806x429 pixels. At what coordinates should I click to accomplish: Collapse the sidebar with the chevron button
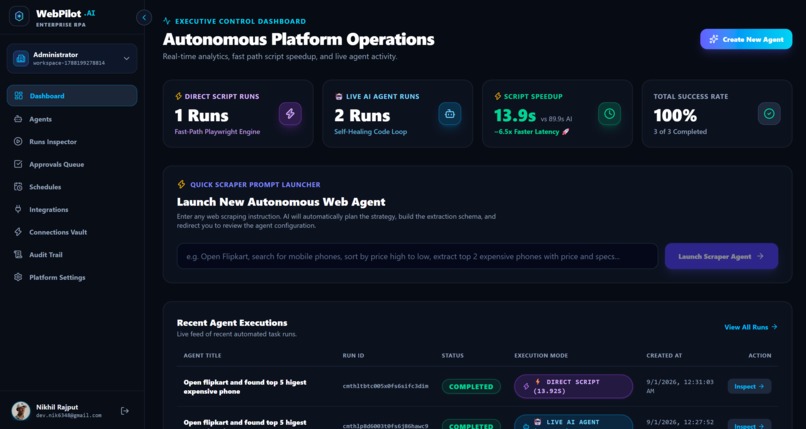144,17
